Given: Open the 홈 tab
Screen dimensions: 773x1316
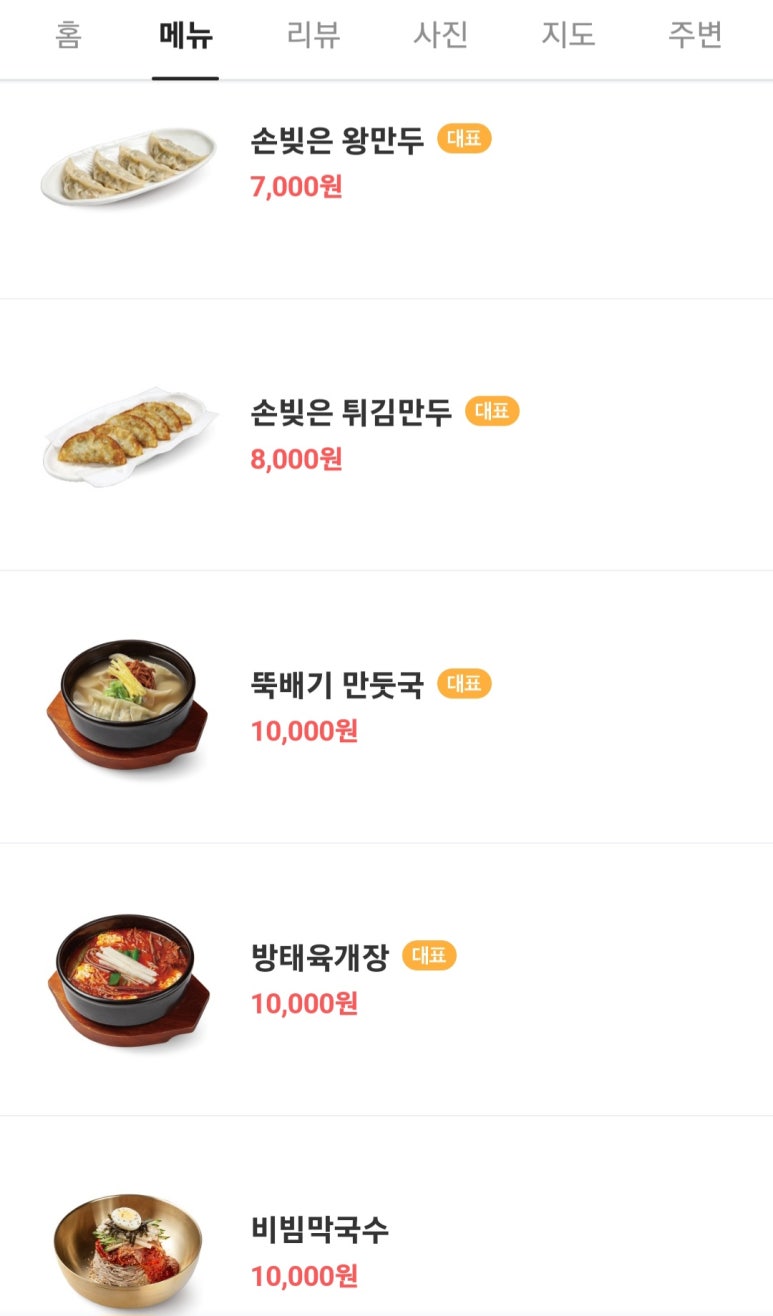Looking at the screenshot, I should pos(68,36).
